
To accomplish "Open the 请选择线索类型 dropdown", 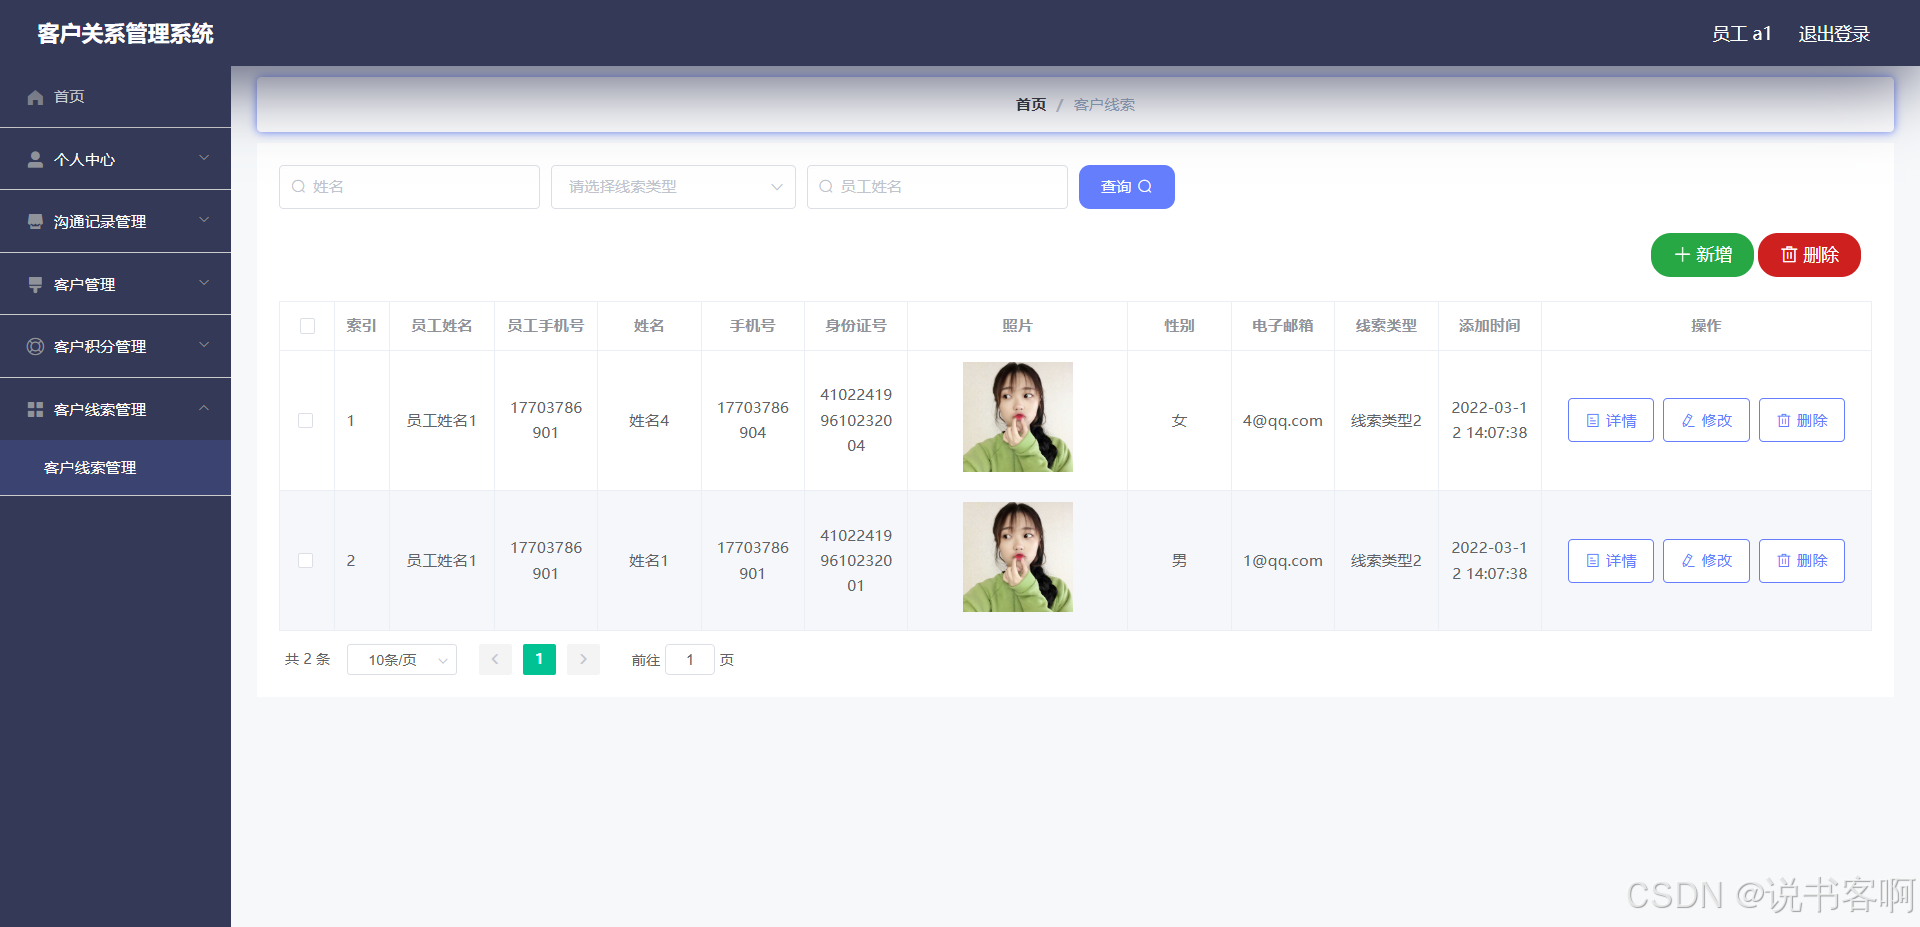I will coord(673,187).
